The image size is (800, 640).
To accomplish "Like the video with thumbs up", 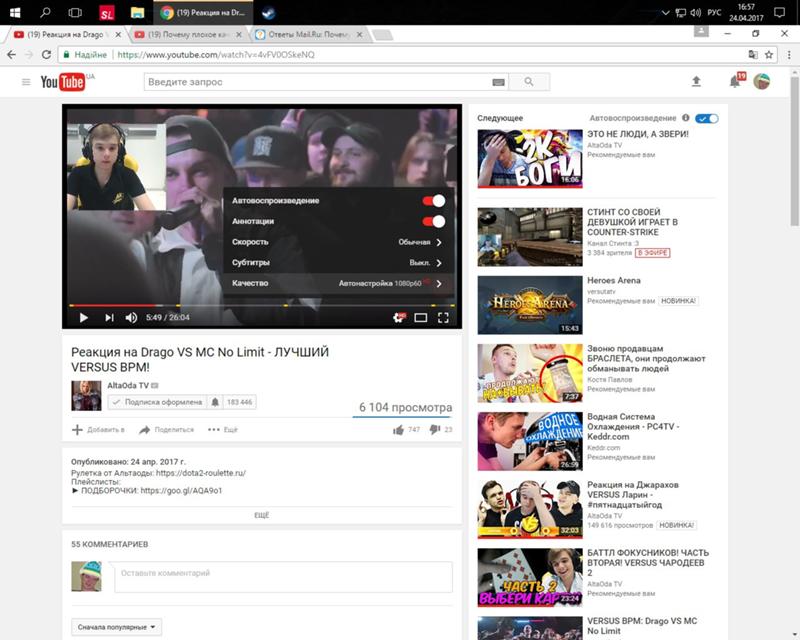I will tap(398, 430).
